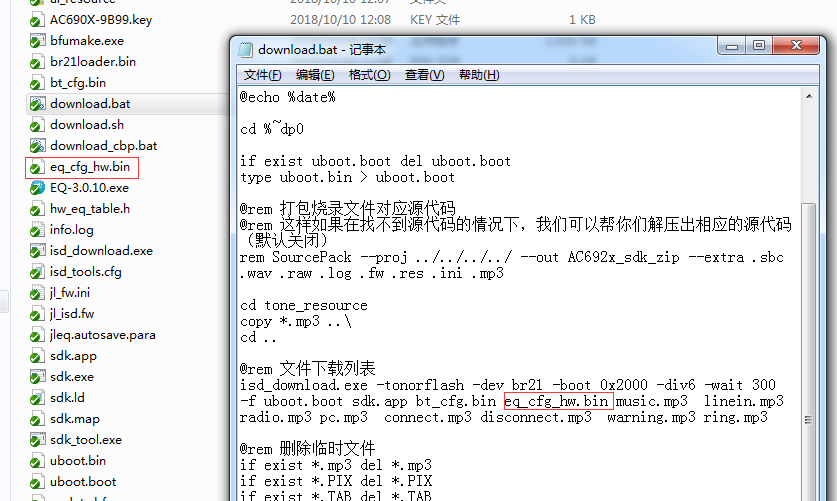Select the info.log file name
Screen dimensions: 837x501
72,230
